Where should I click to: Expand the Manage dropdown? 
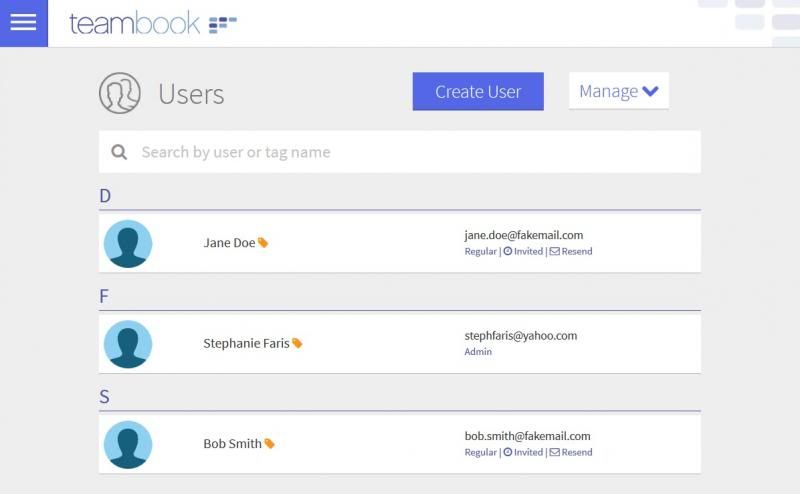pos(619,91)
